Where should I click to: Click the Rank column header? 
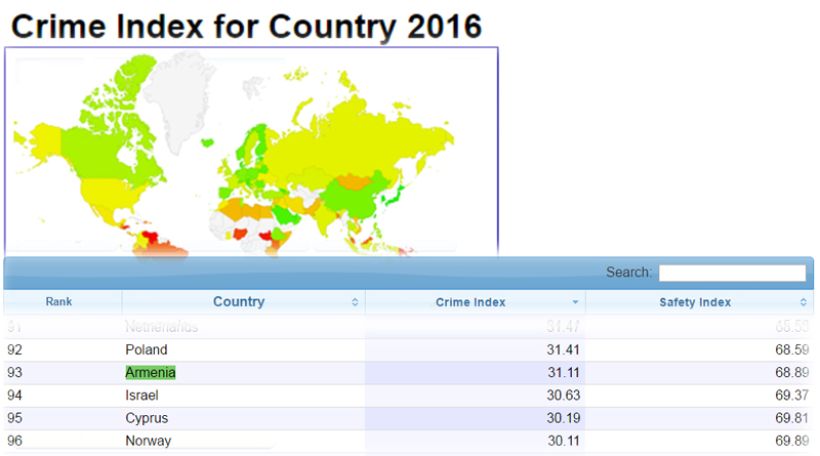point(59,302)
